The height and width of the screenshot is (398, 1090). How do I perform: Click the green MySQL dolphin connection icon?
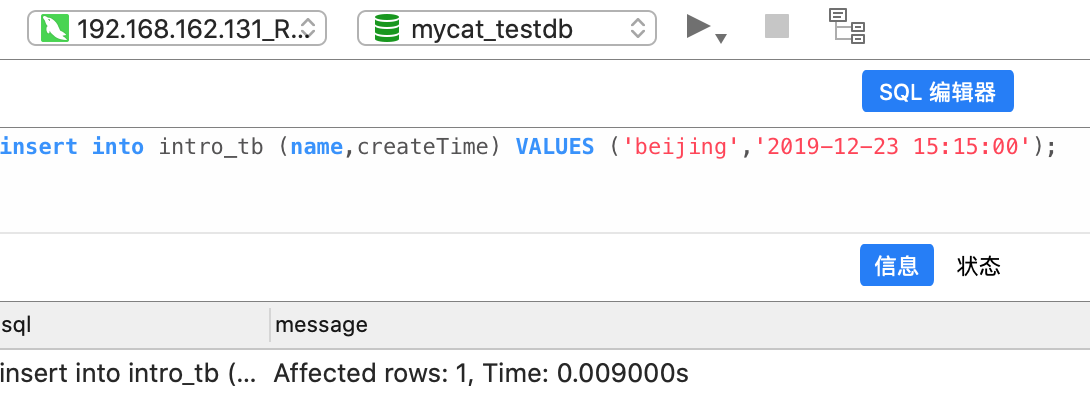coord(54,28)
